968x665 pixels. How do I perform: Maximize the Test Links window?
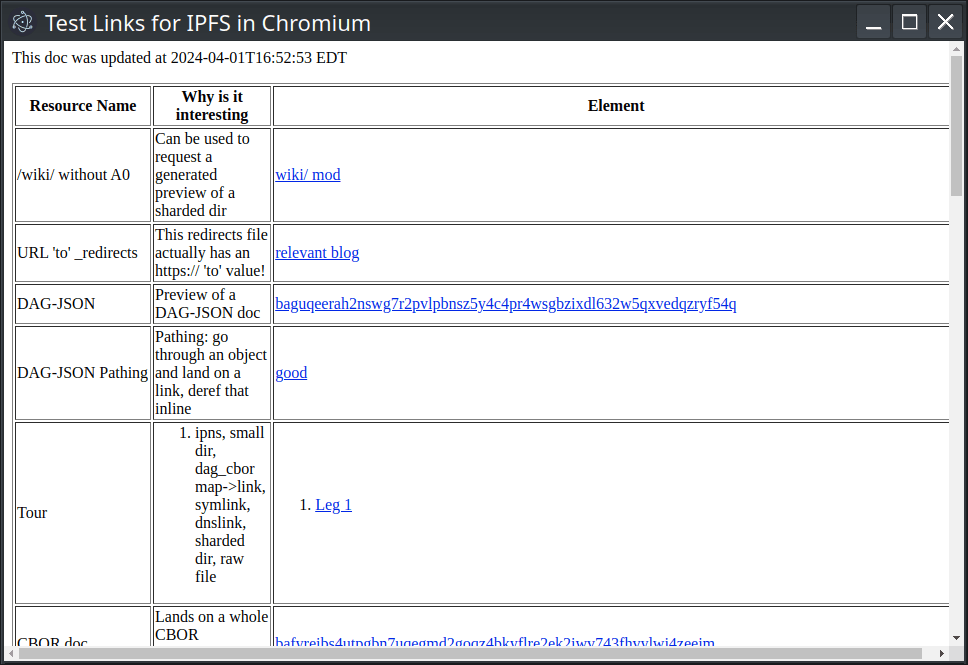coord(909,21)
